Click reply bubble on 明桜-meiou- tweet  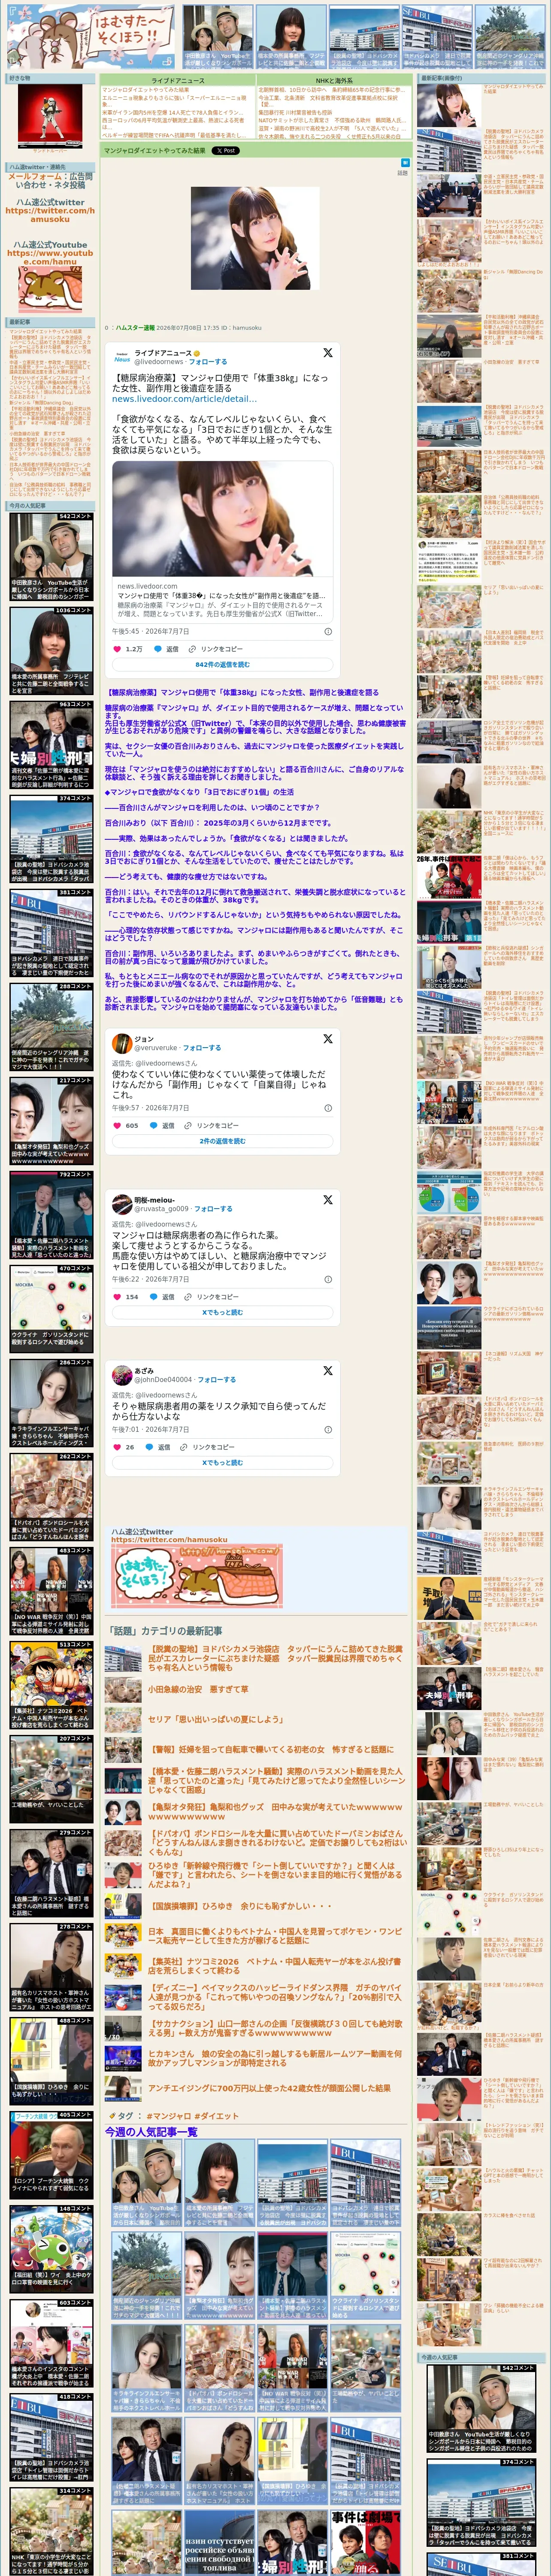tap(153, 1297)
